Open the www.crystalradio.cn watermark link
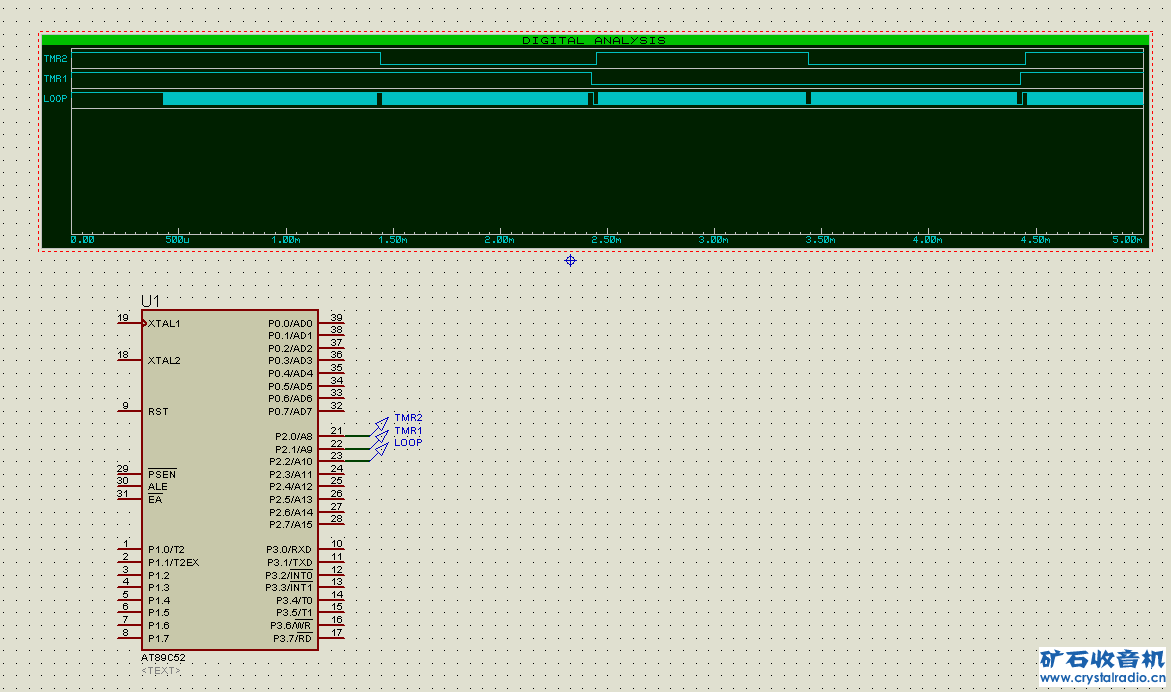The height and width of the screenshot is (692, 1171). coord(1101,678)
